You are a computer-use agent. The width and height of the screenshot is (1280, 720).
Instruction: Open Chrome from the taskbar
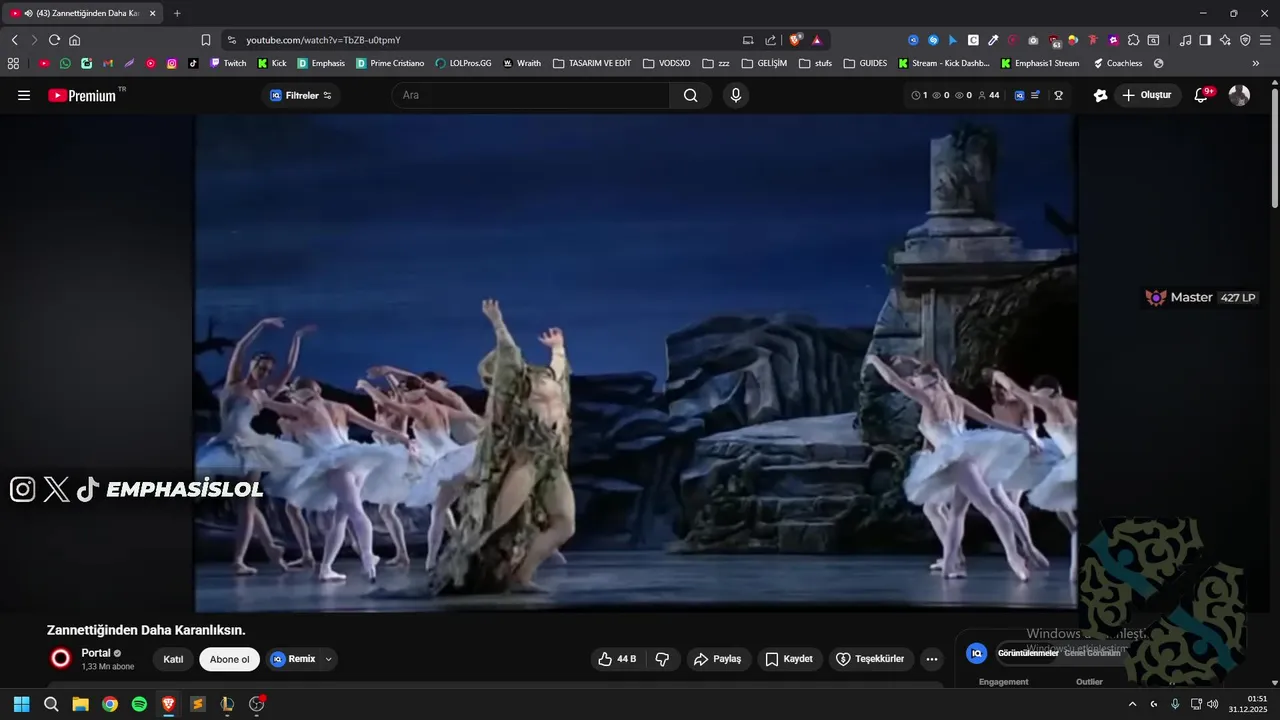tap(110, 704)
